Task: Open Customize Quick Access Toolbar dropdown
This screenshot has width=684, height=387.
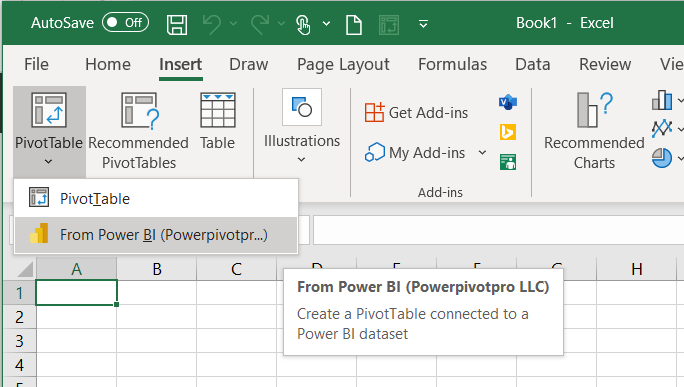Action: coord(423,24)
